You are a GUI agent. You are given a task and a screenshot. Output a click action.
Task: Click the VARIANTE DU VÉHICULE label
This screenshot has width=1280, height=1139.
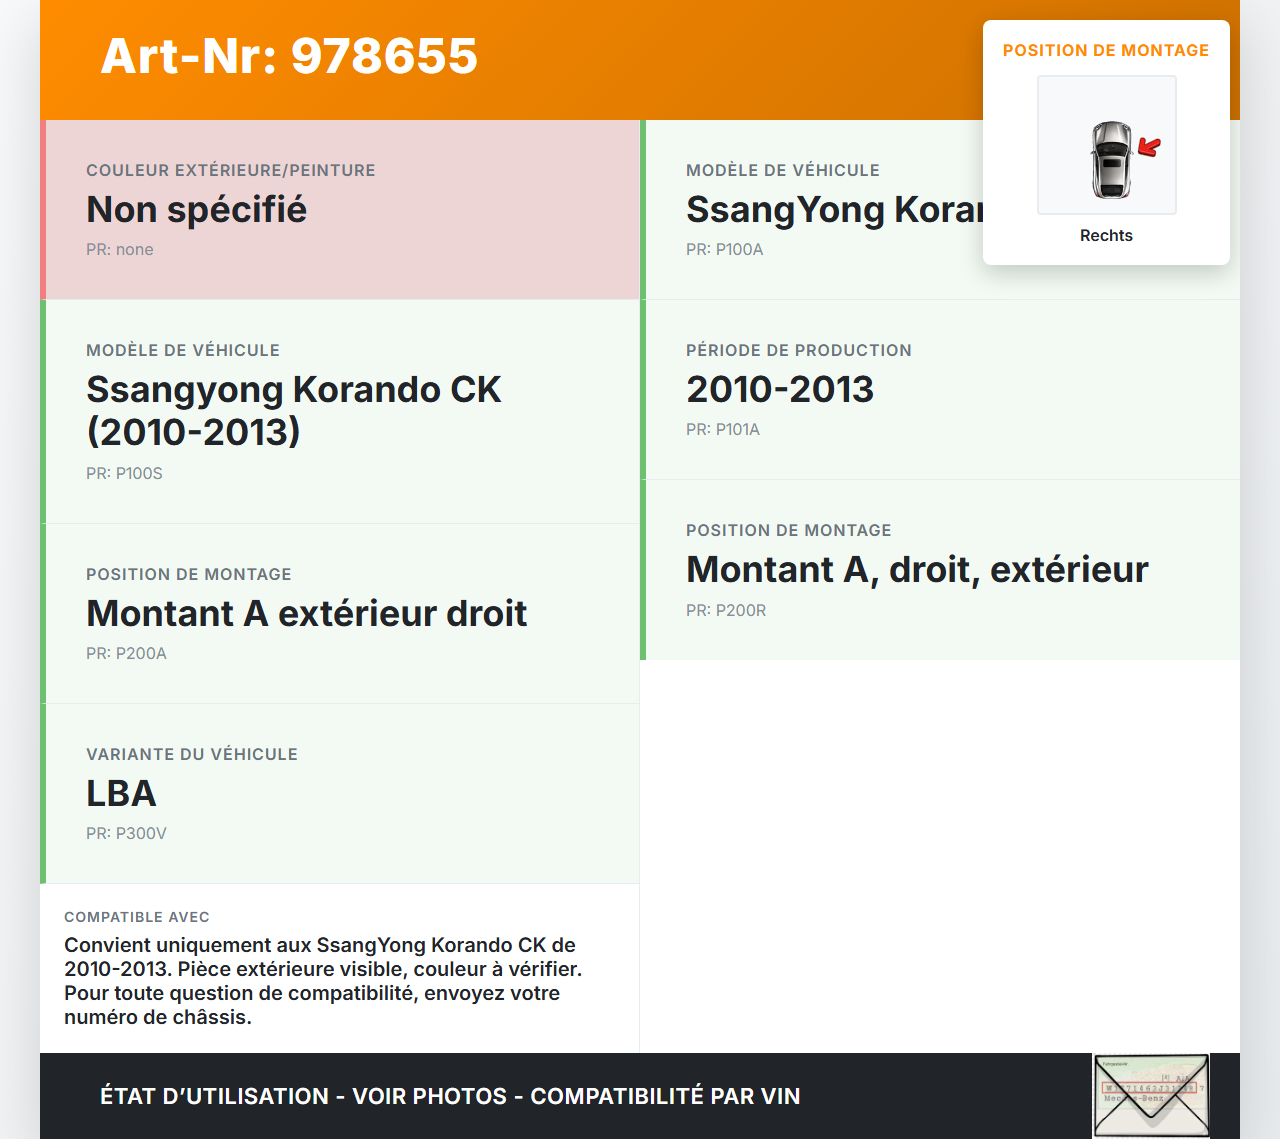[x=192, y=754]
